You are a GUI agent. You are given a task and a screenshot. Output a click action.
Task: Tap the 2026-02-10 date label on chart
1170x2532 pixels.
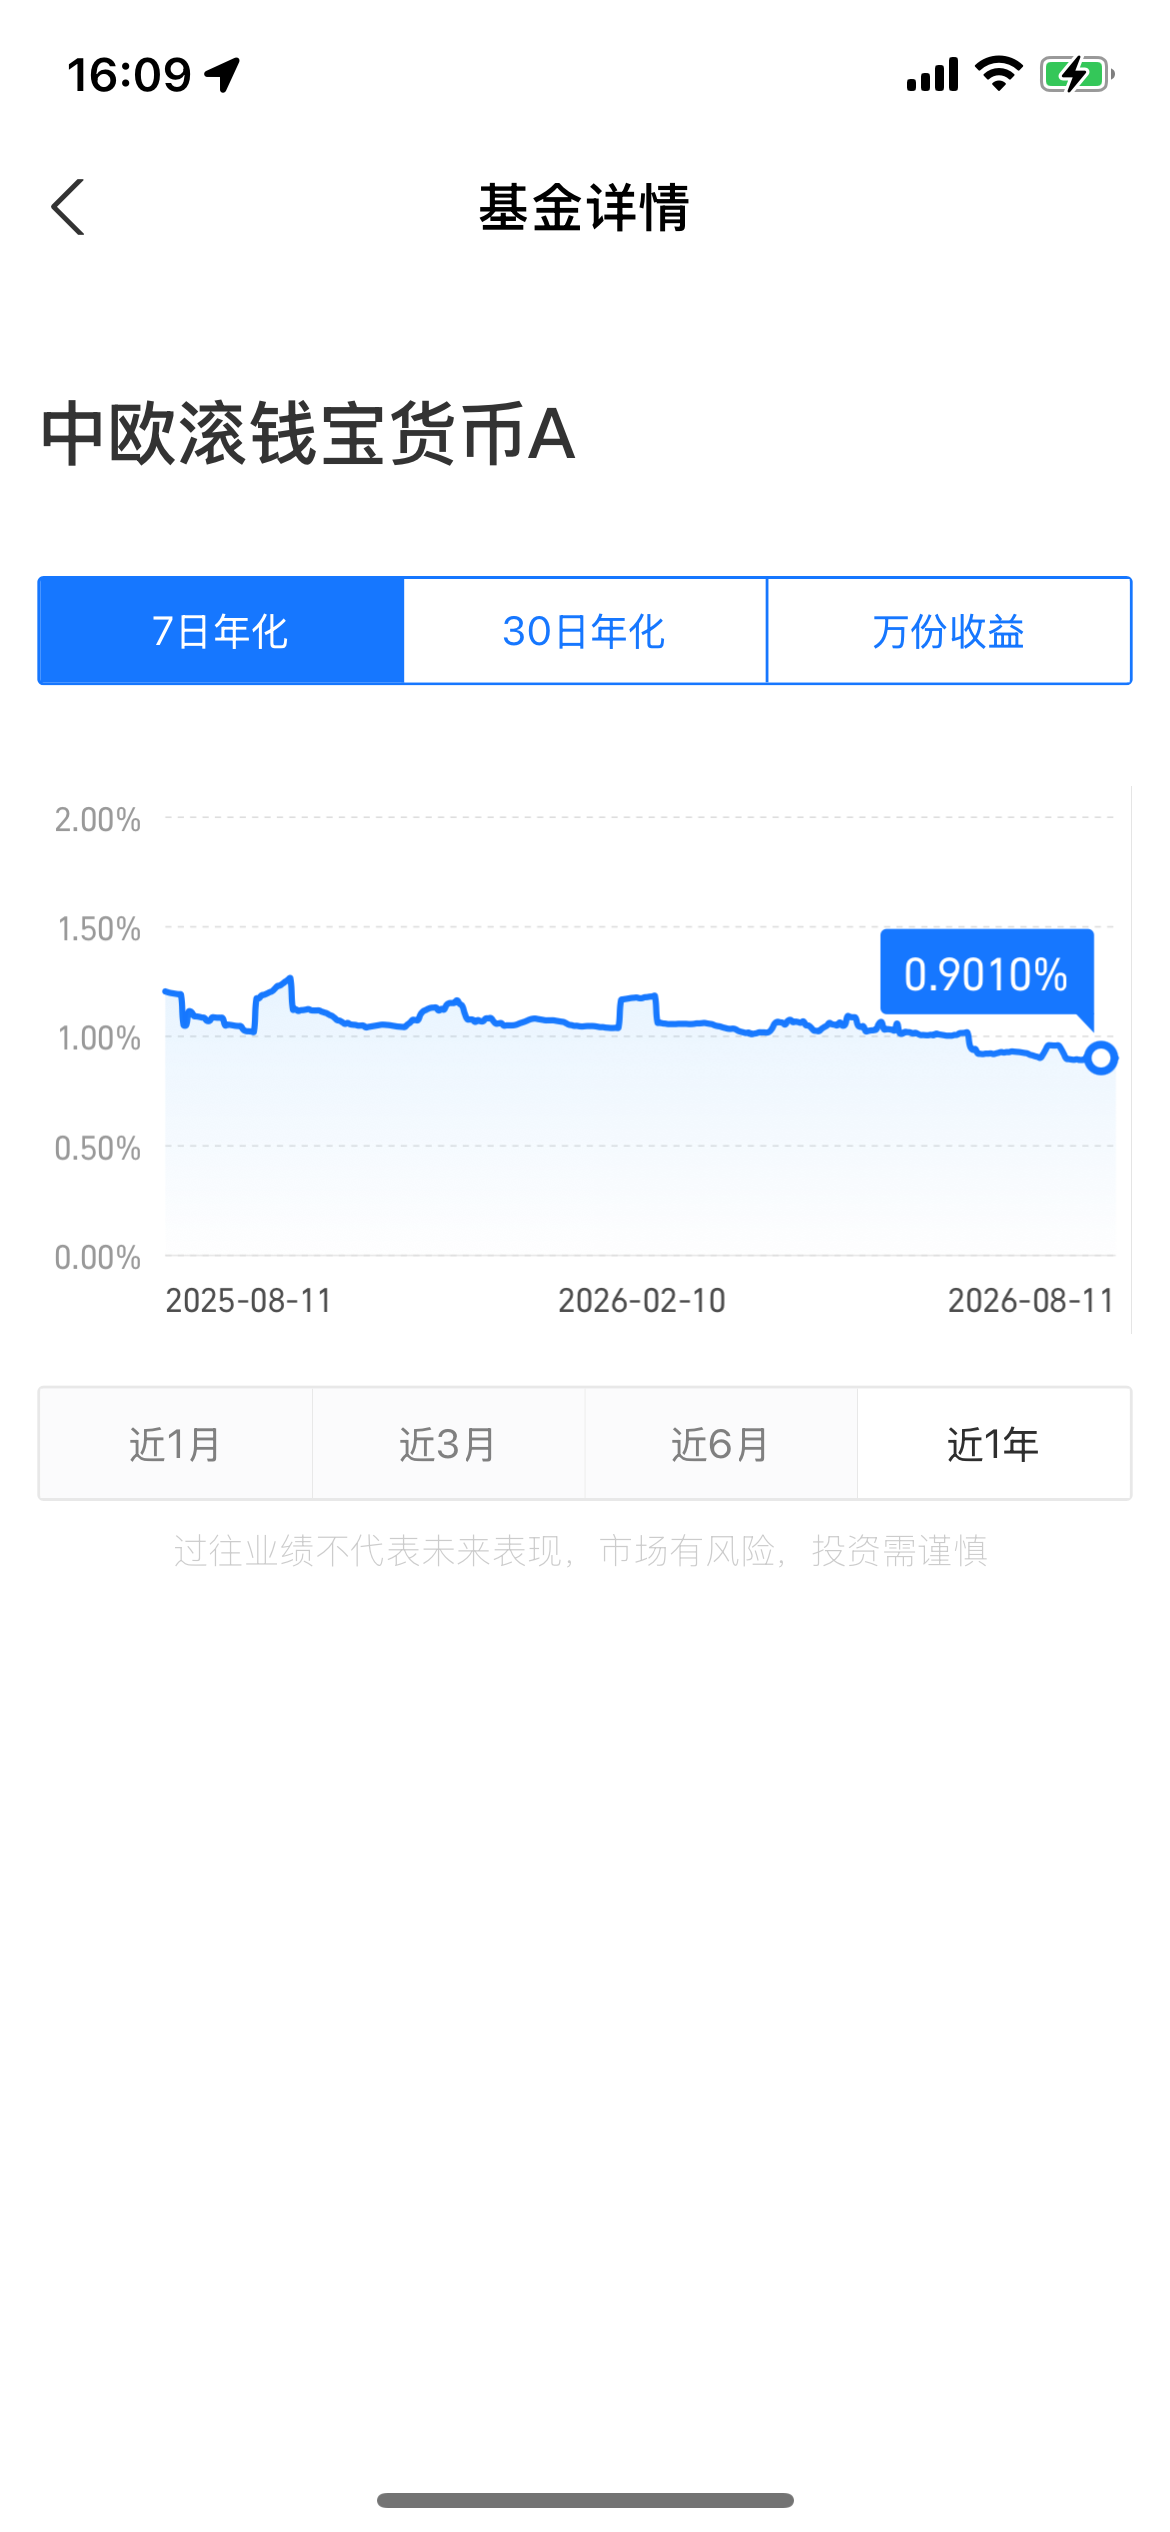642,1300
